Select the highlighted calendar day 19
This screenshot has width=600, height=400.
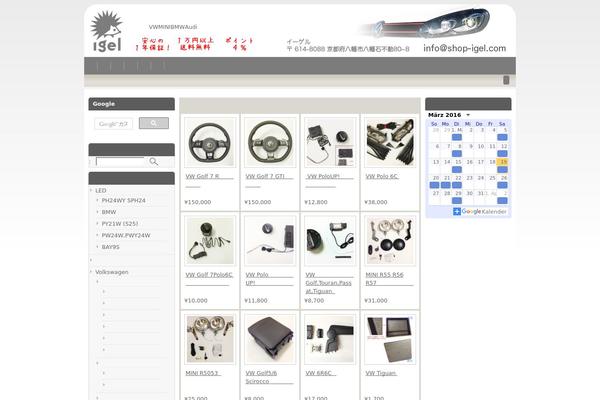tap(504, 162)
